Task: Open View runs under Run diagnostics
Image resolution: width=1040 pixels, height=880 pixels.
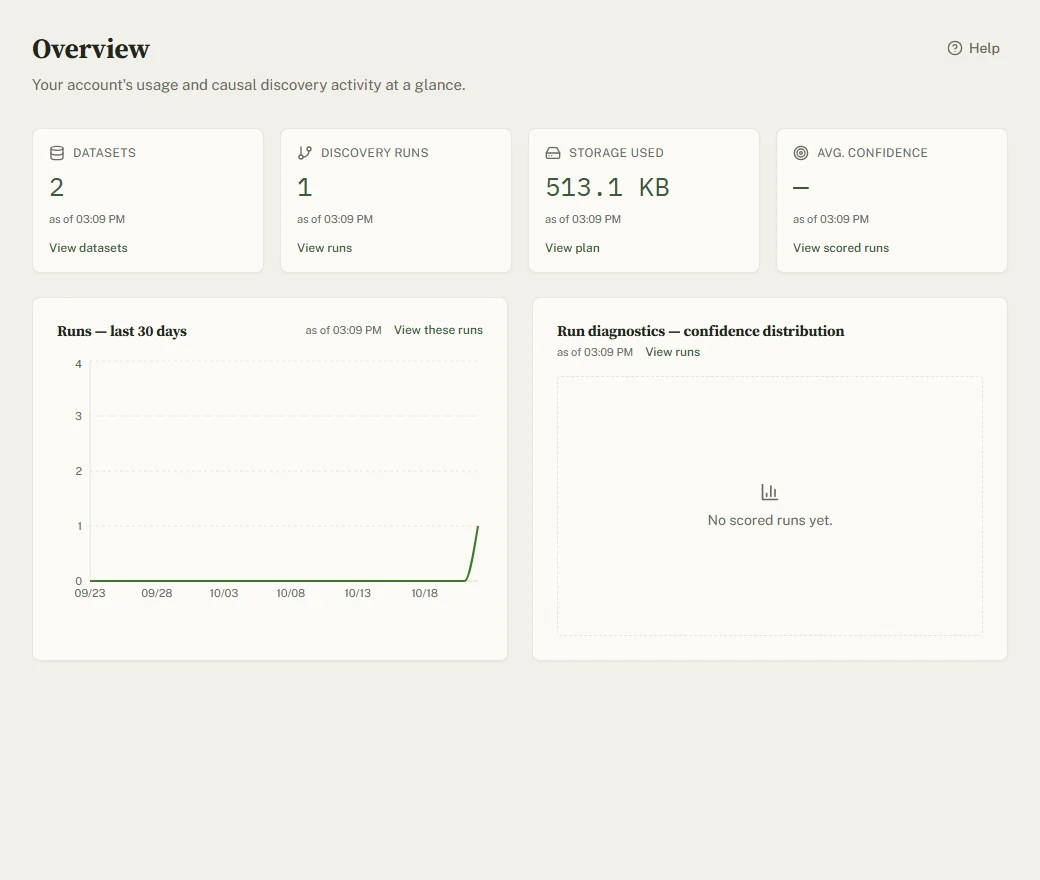Action: (x=673, y=352)
